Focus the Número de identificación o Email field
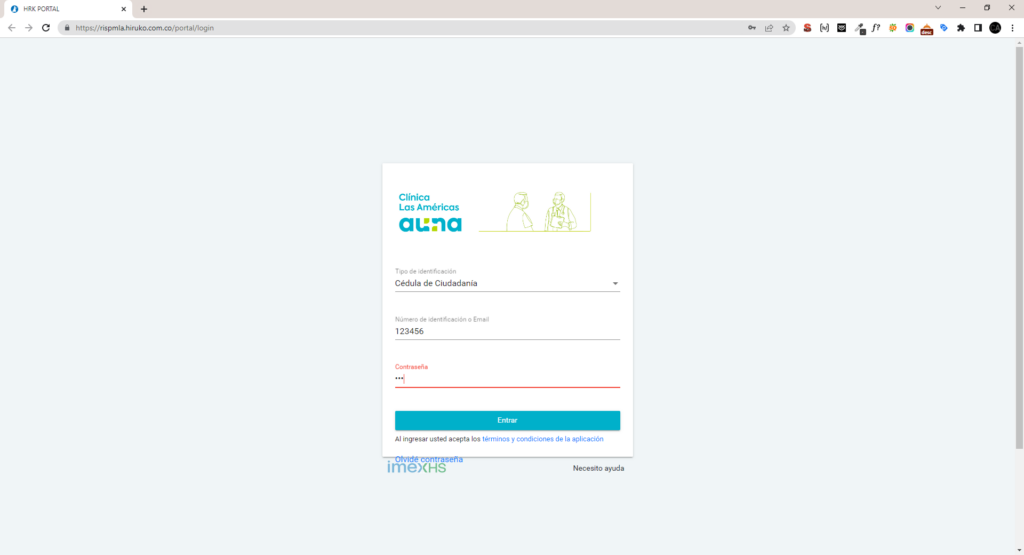Screen dimensions: 1024x555 point(507,331)
